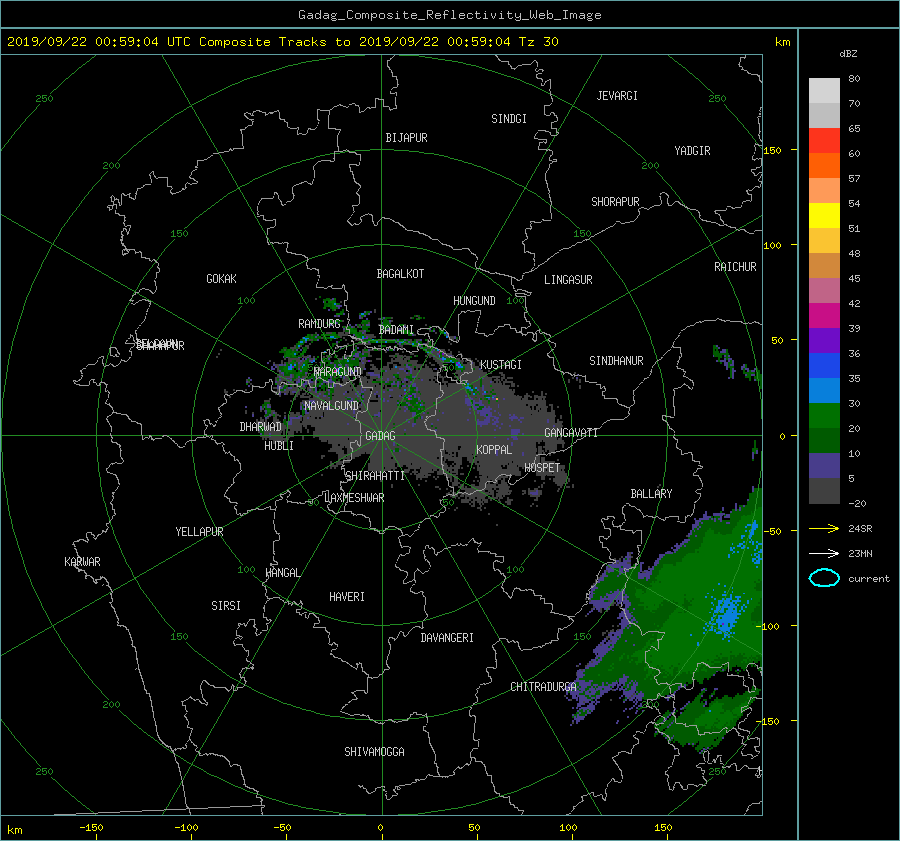Click the YADGIR city label
Image resolution: width=900 pixels, height=841 pixels.
(692, 151)
